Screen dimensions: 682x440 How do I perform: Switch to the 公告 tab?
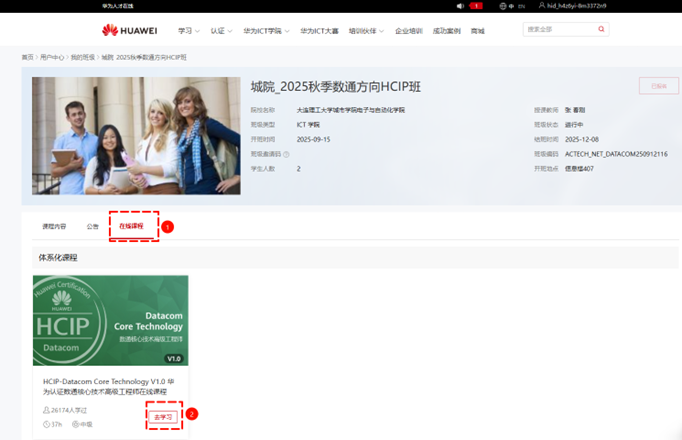(93, 226)
